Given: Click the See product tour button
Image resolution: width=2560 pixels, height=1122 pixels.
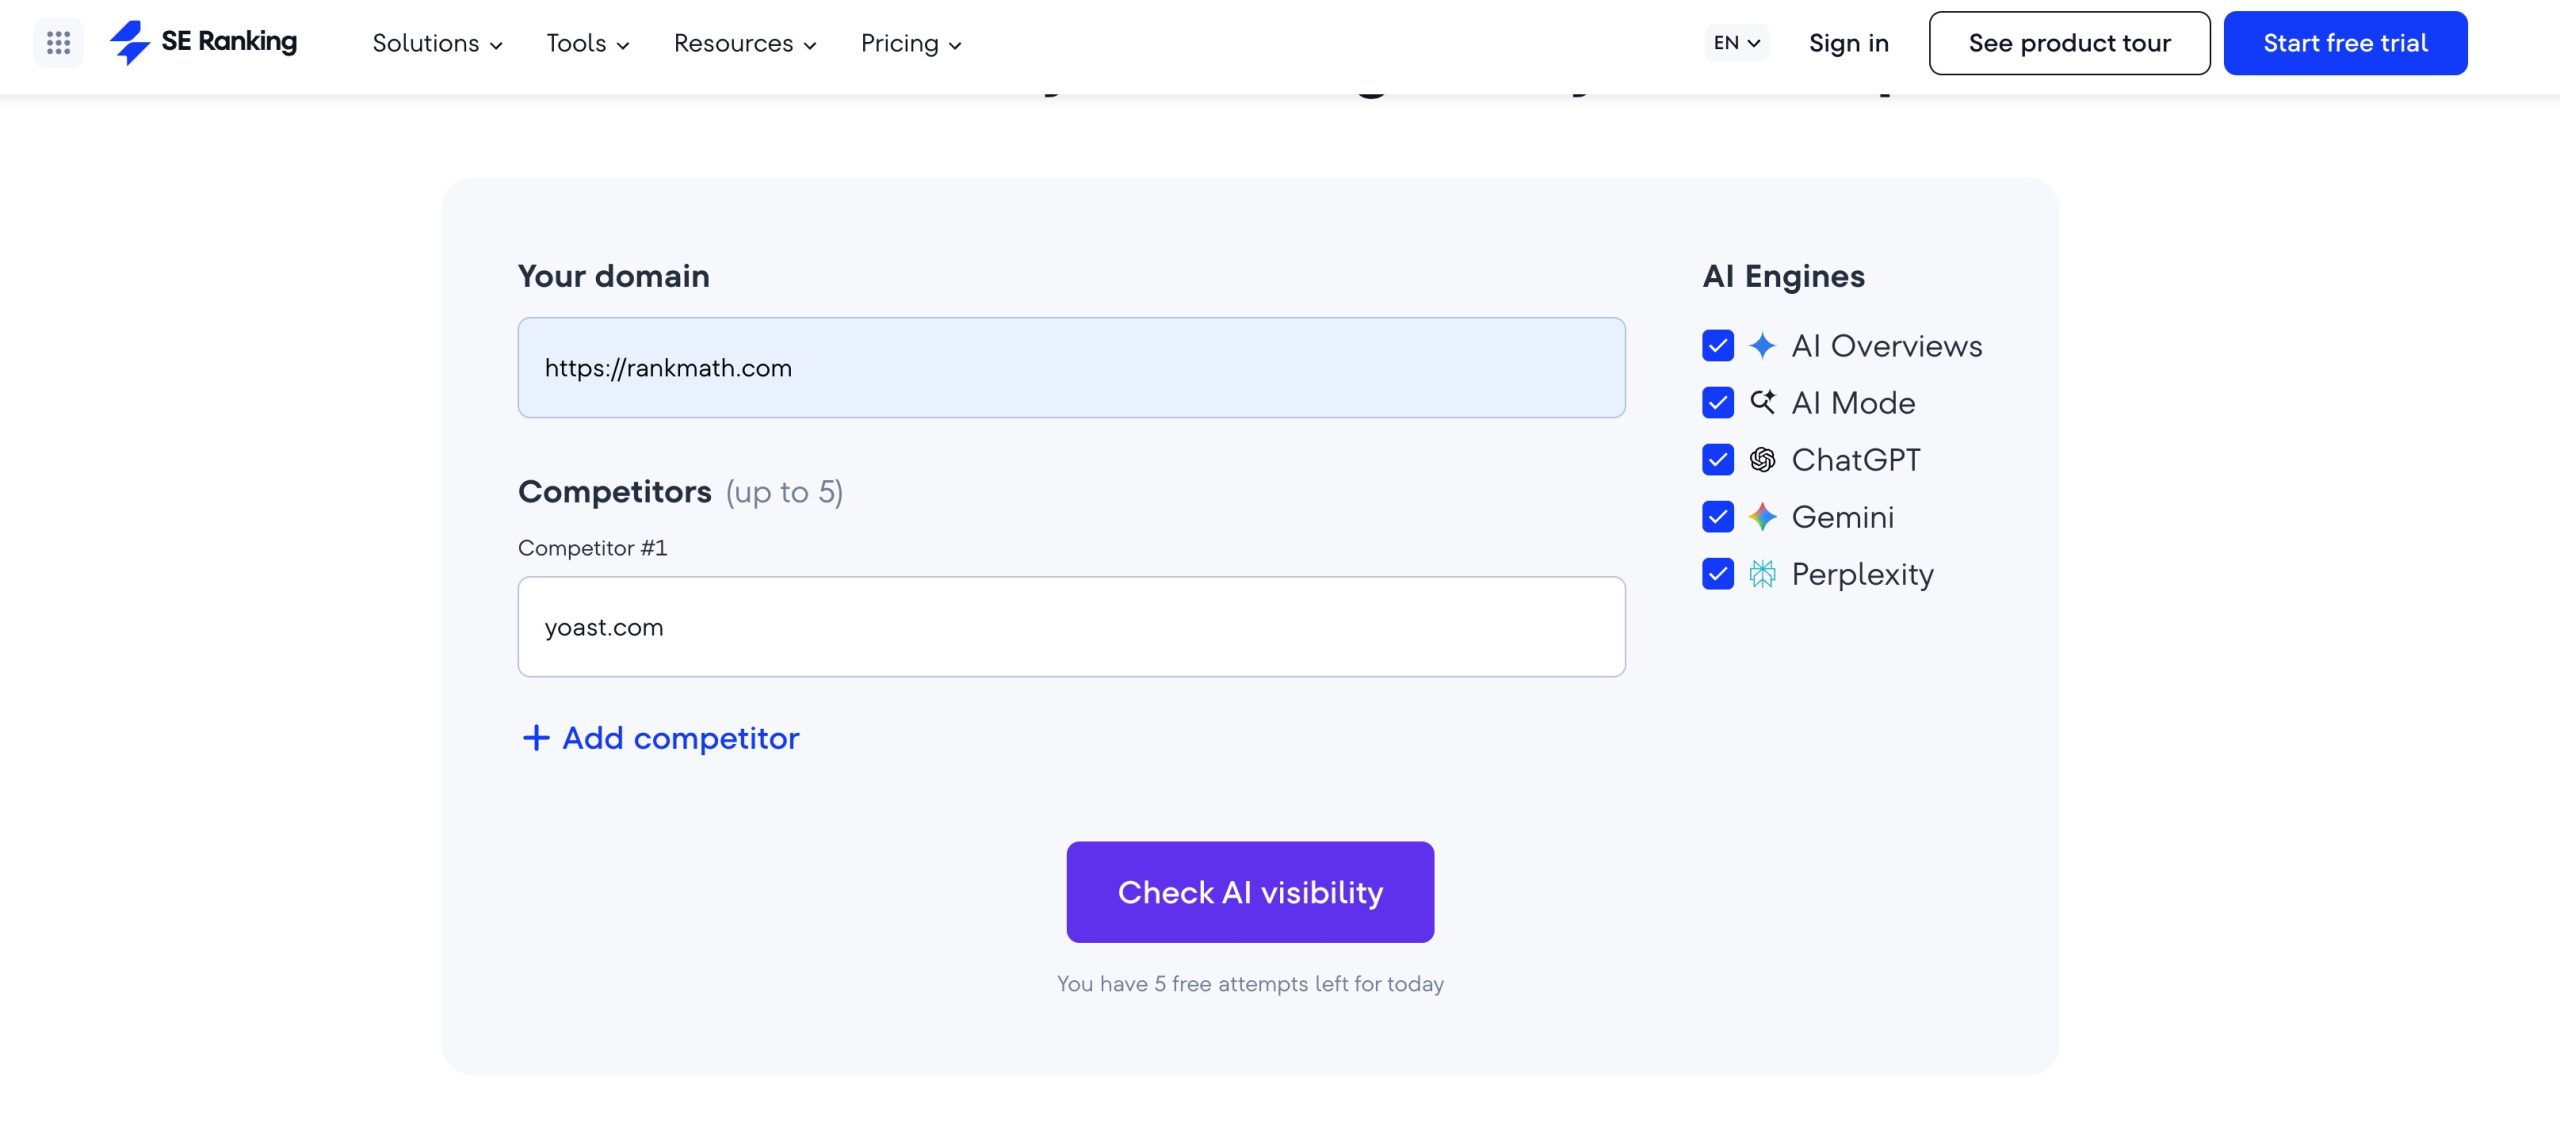Looking at the screenshot, I should point(2069,43).
